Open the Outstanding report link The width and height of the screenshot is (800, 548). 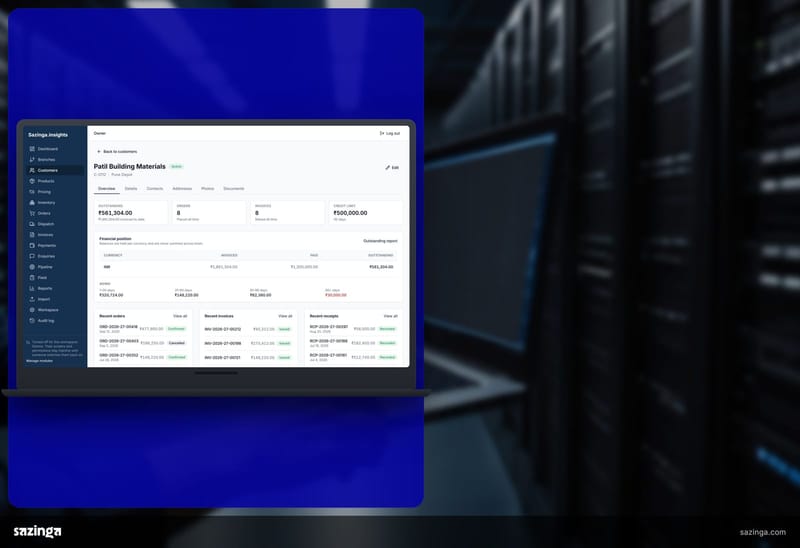pyautogui.click(x=380, y=241)
